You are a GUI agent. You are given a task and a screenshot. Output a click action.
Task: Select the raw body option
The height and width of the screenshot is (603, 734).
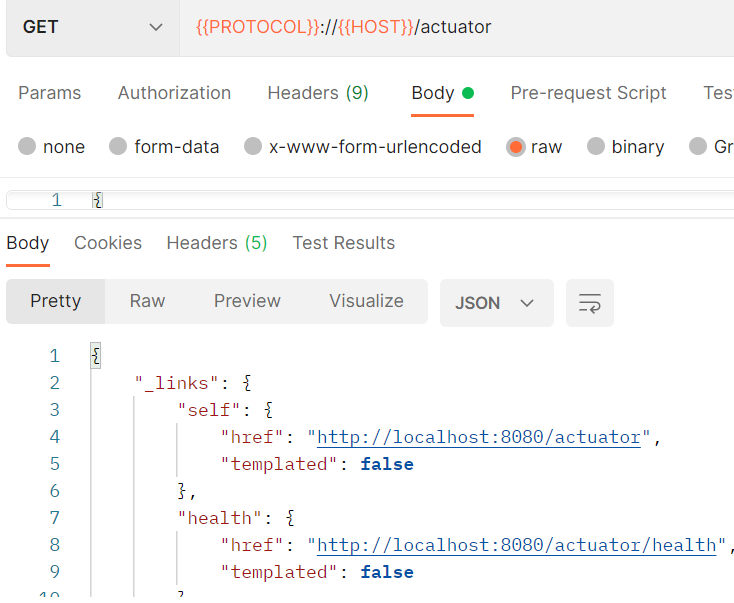point(534,147)
